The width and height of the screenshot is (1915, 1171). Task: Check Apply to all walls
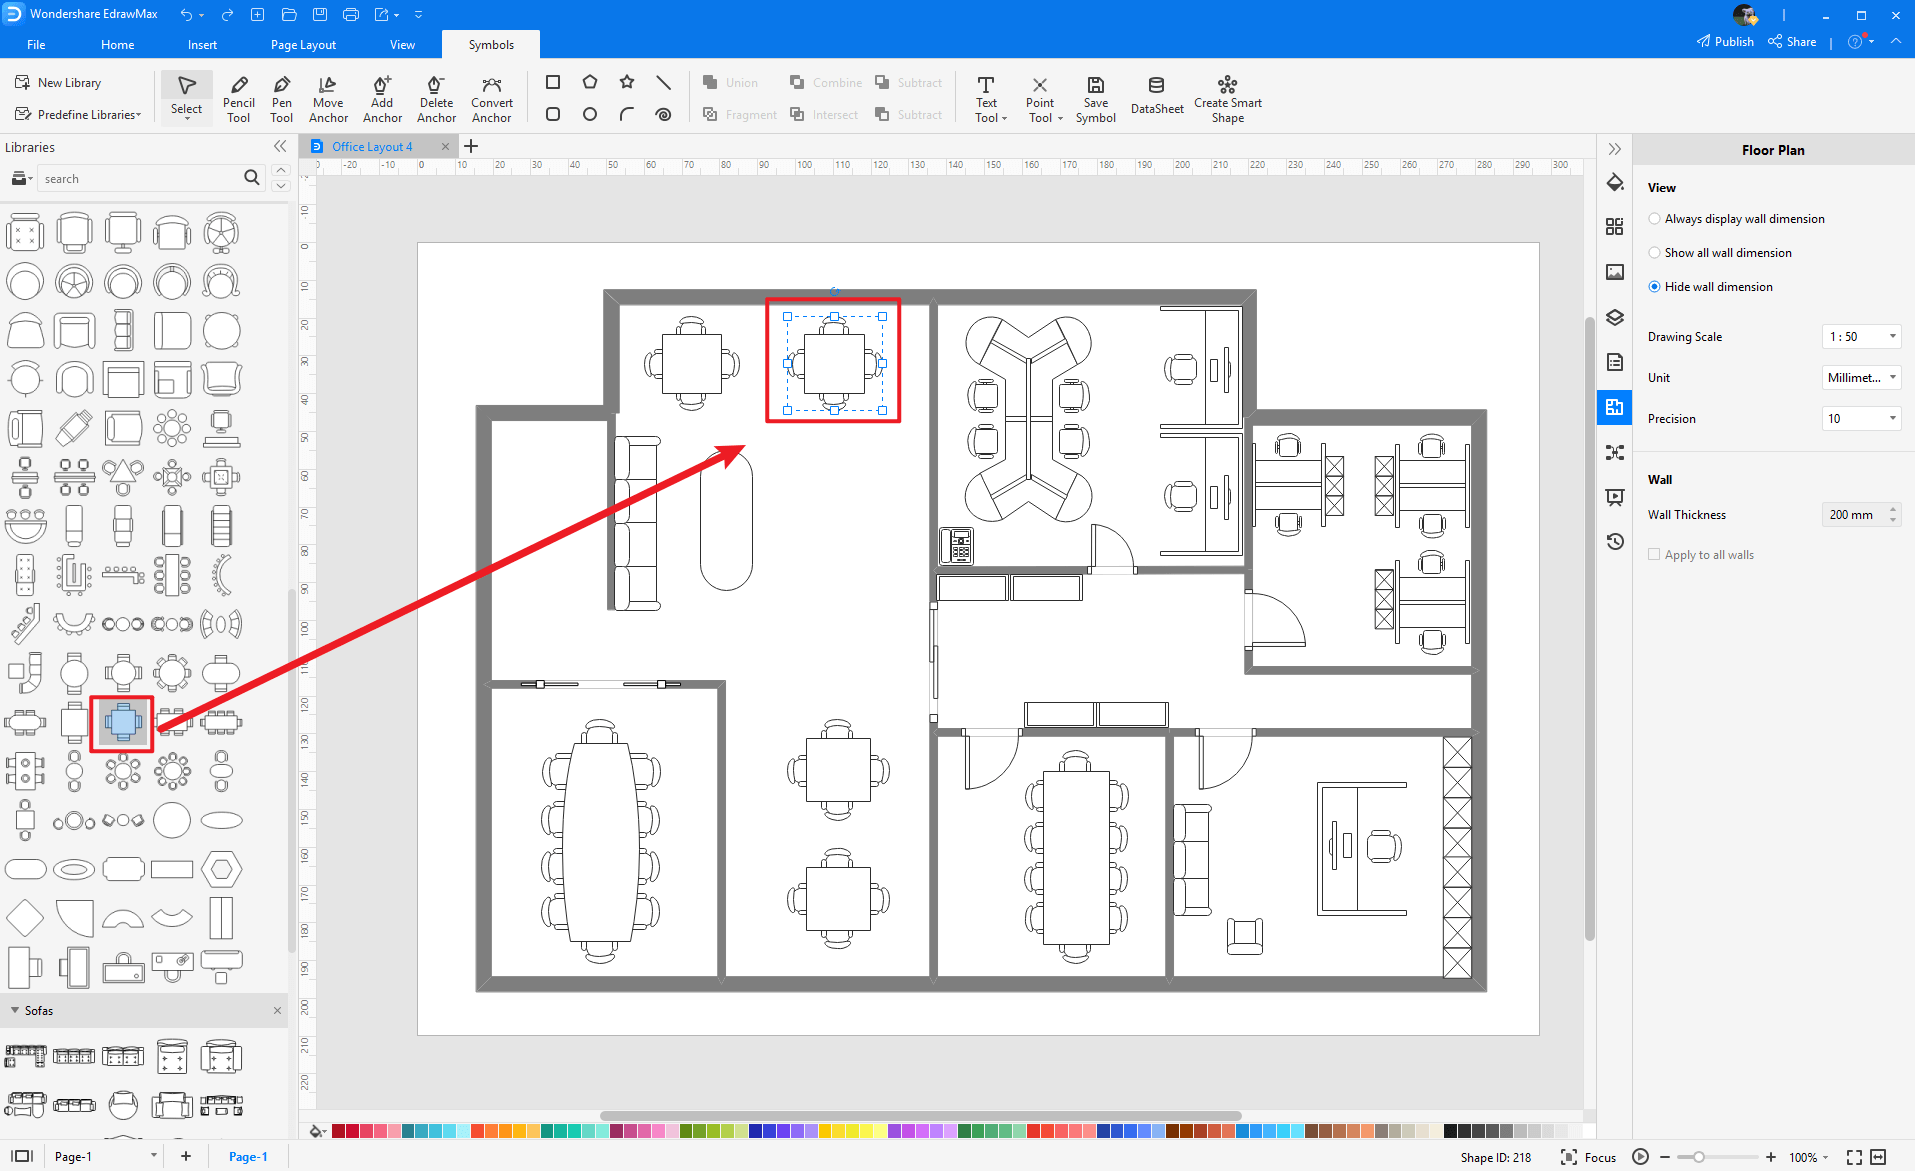(1654, 555)
